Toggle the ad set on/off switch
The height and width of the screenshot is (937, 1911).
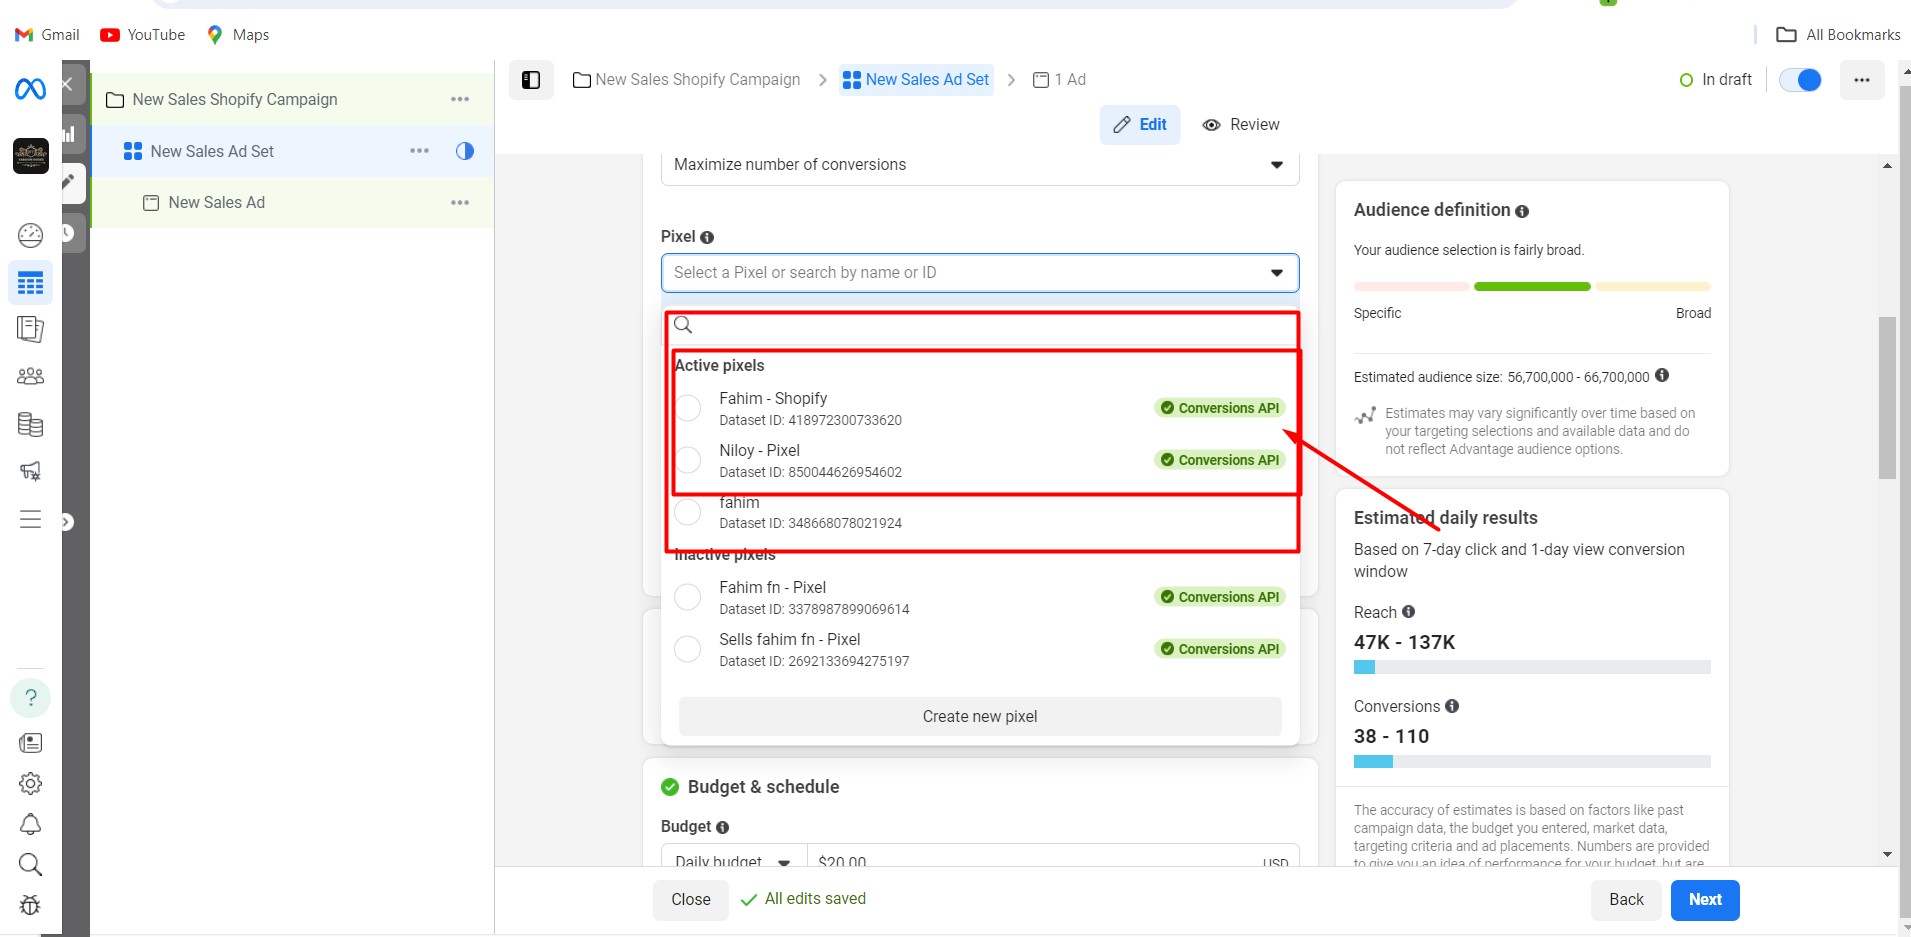point(1801,80)
